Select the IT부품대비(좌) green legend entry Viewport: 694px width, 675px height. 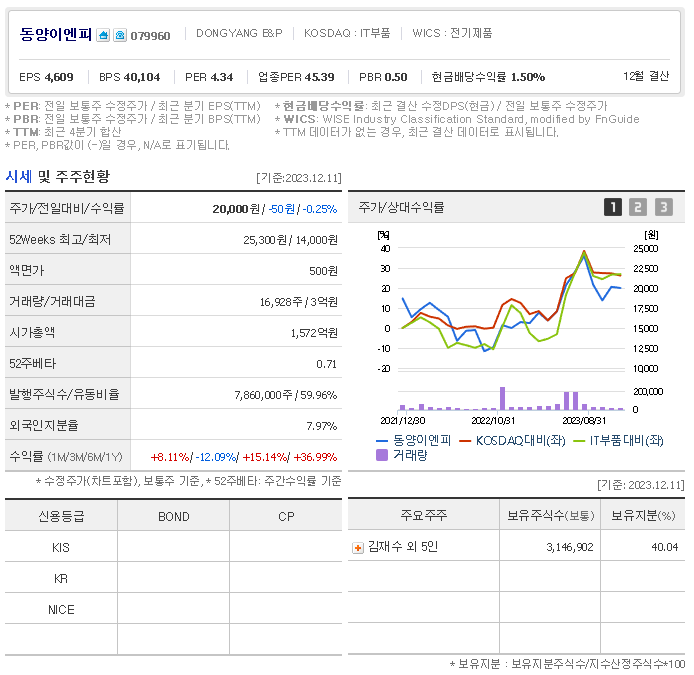pyautogui.click(x=618, y=440)
